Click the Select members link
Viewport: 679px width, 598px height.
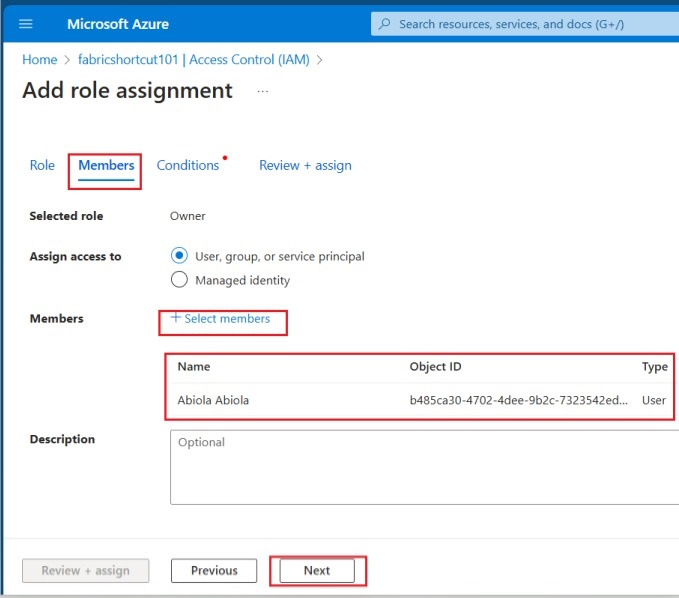(227, 319)
